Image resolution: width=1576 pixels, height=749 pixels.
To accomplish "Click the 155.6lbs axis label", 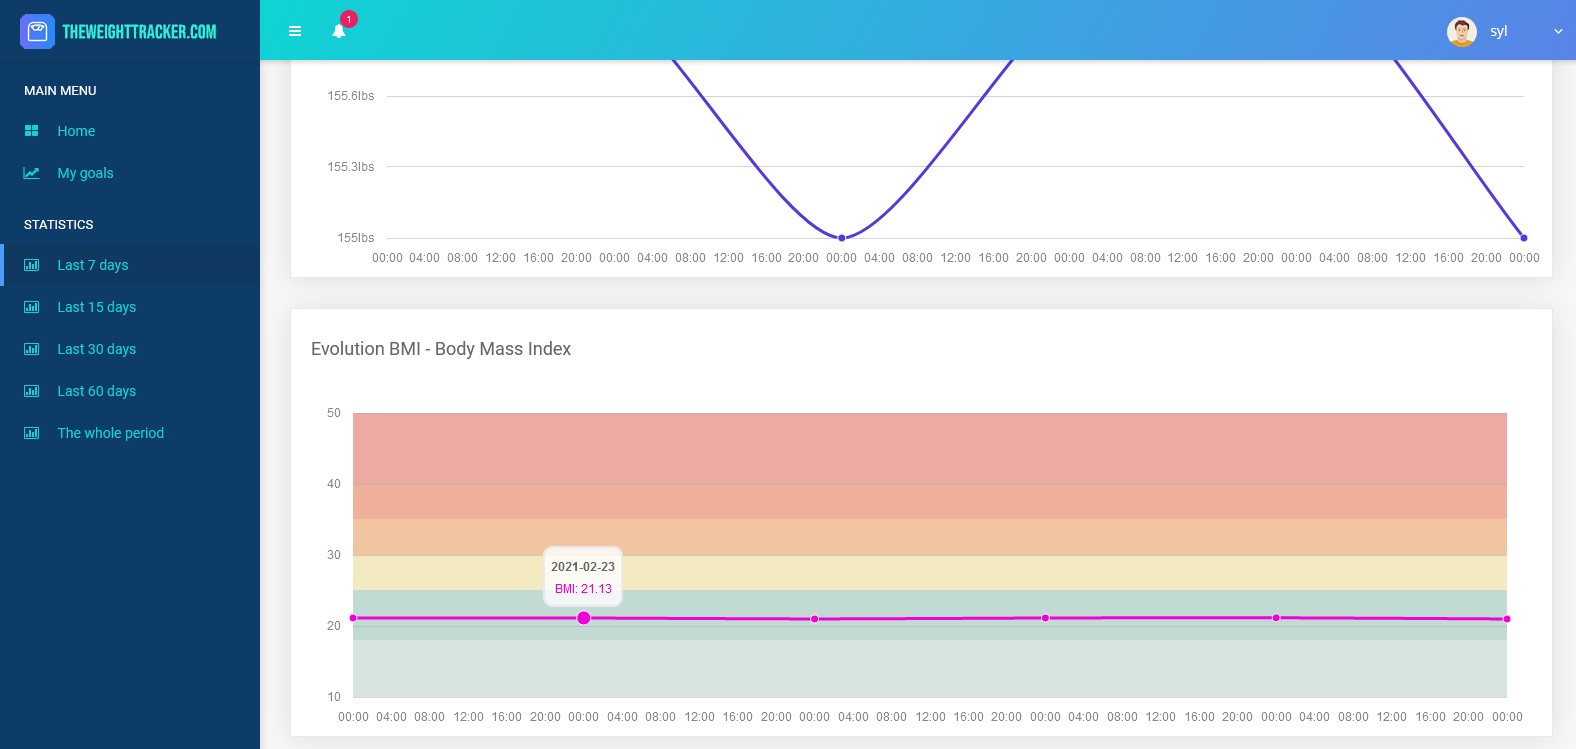I will 351,96.
